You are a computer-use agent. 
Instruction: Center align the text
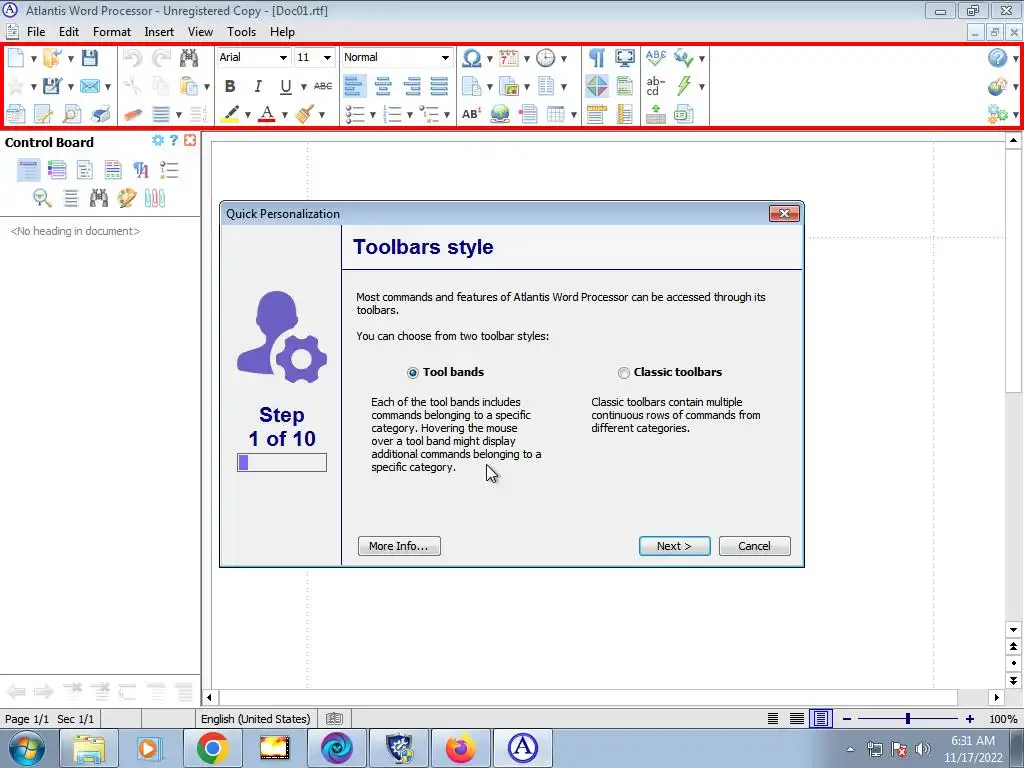(383, 86)
